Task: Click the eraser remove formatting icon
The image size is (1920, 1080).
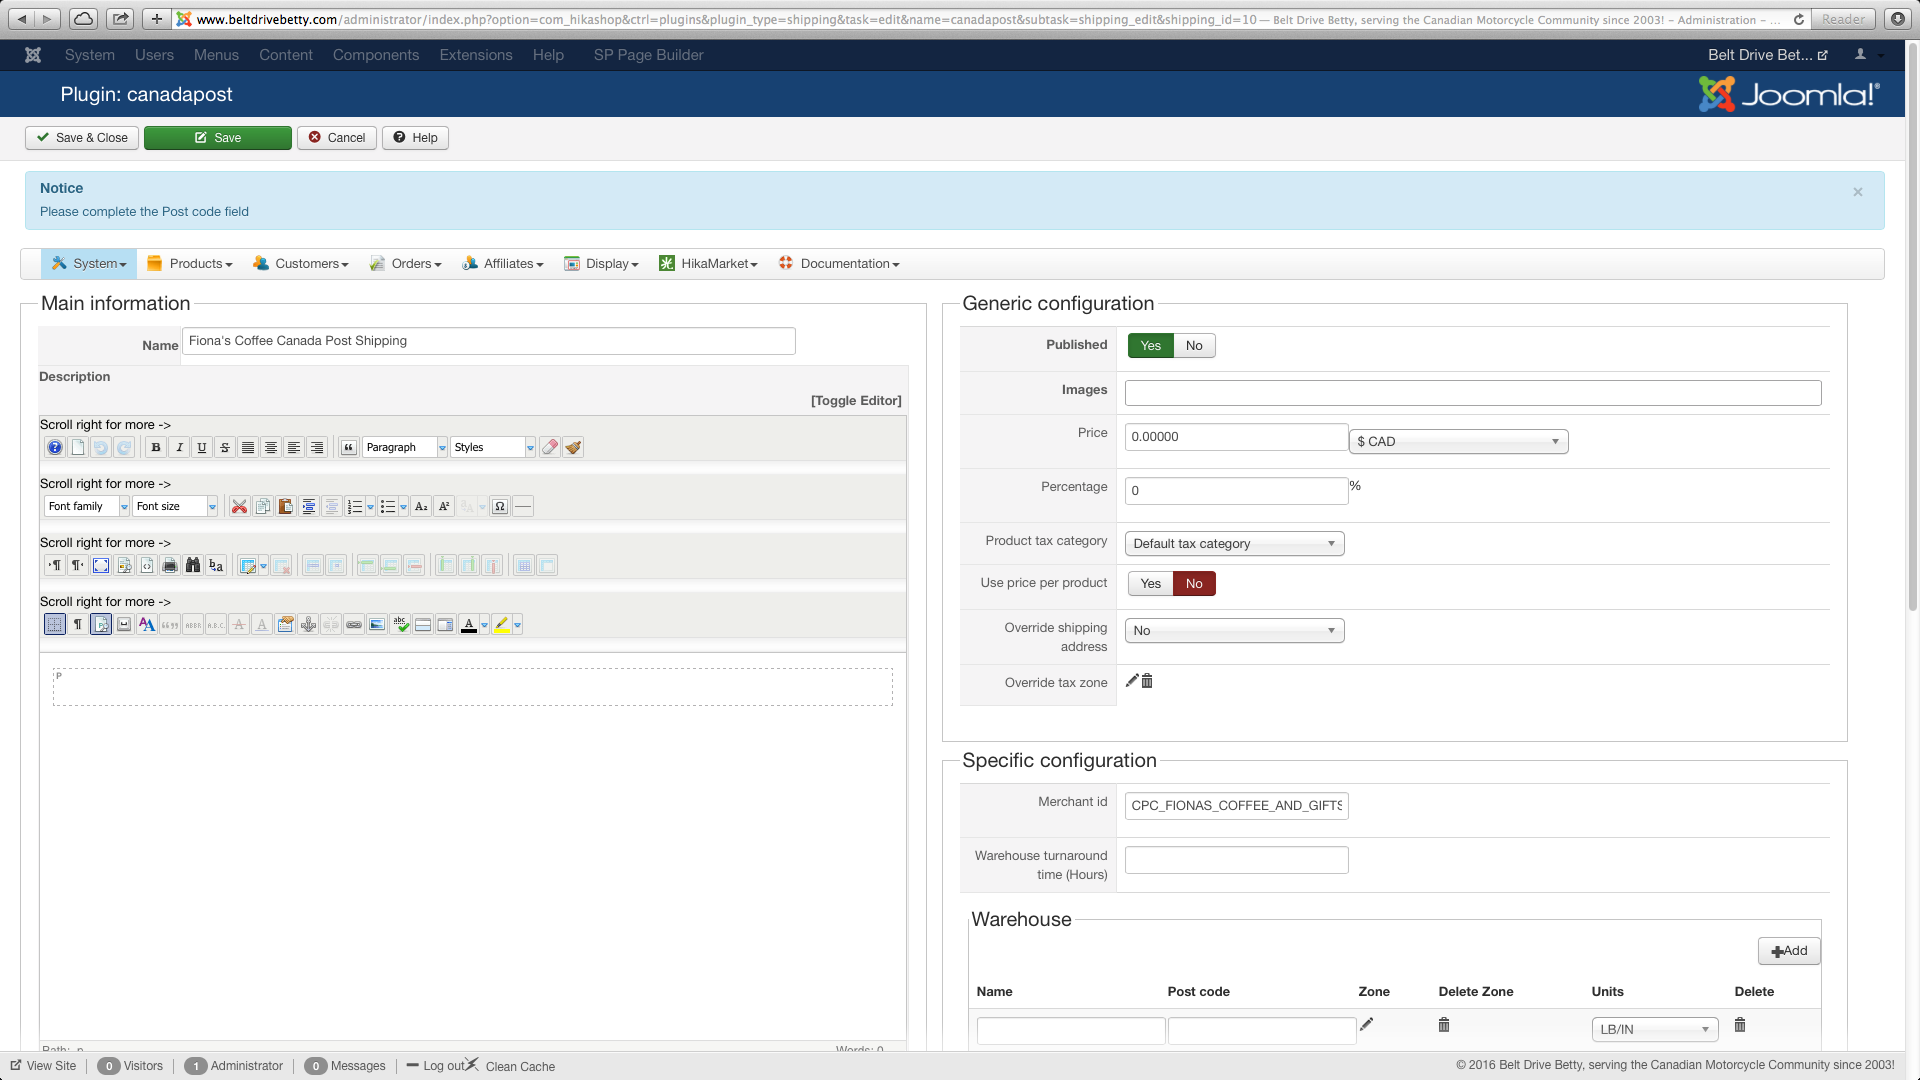Action: pos(550,447)
